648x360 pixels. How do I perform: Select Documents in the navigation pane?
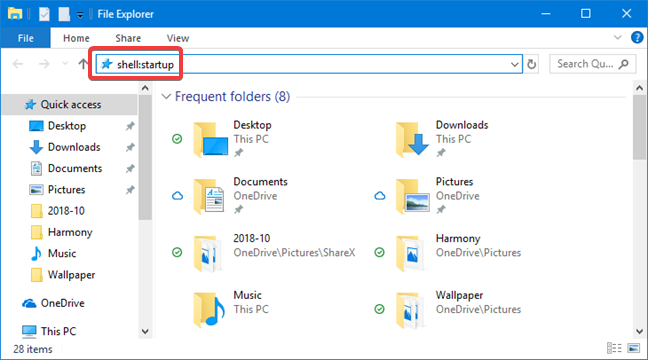[x=75, y=168]
